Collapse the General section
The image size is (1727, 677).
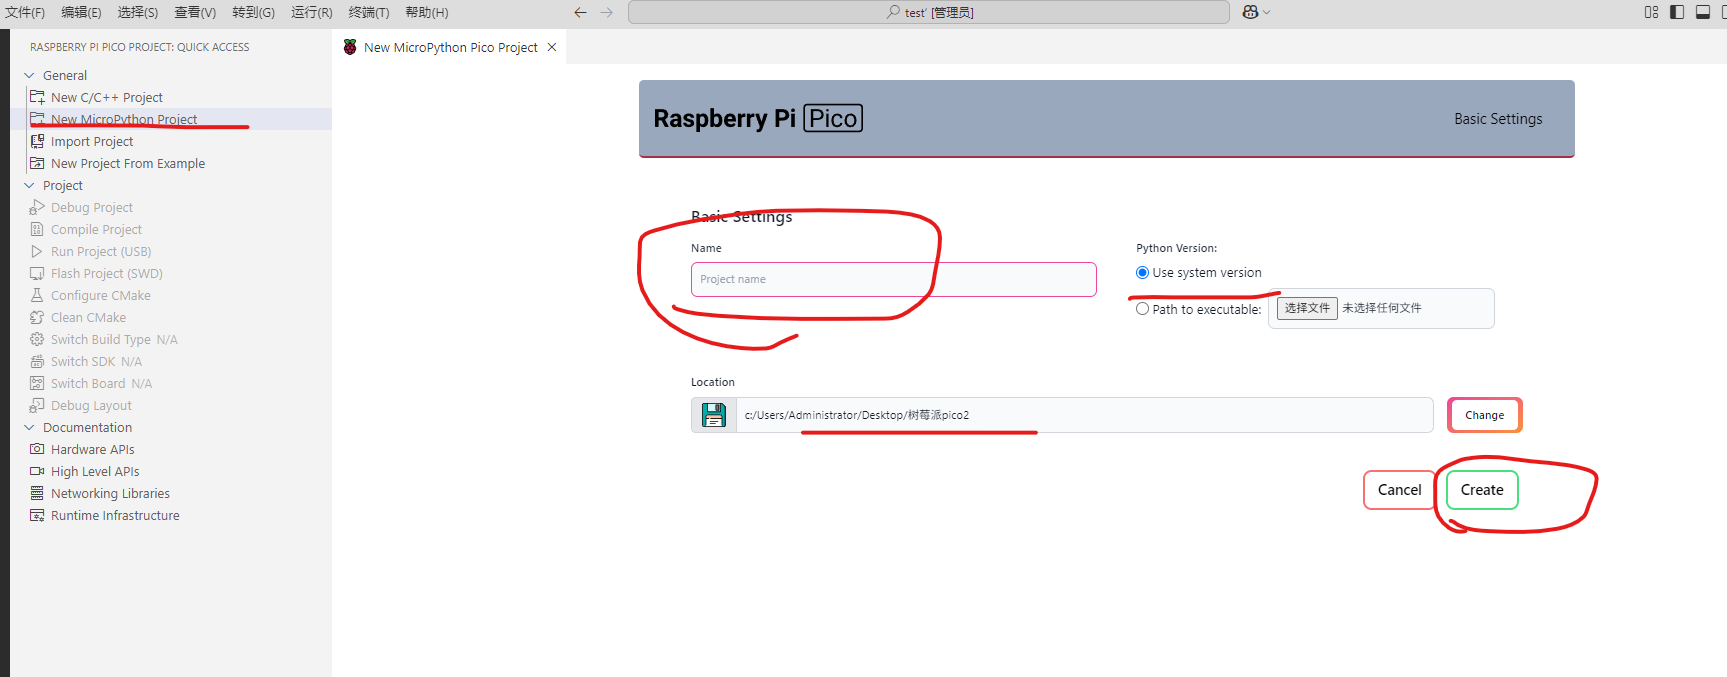(29, 75)
